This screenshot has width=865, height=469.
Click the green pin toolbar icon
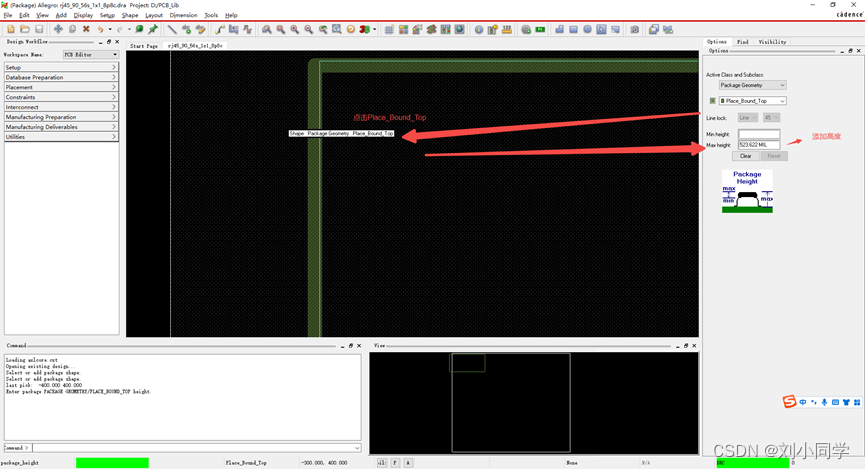(x=153, y=30)
